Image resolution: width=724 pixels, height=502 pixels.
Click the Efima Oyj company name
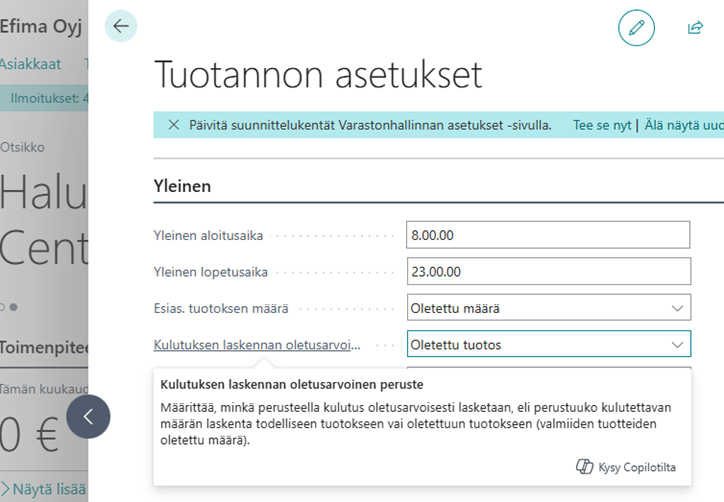(41, 25)
